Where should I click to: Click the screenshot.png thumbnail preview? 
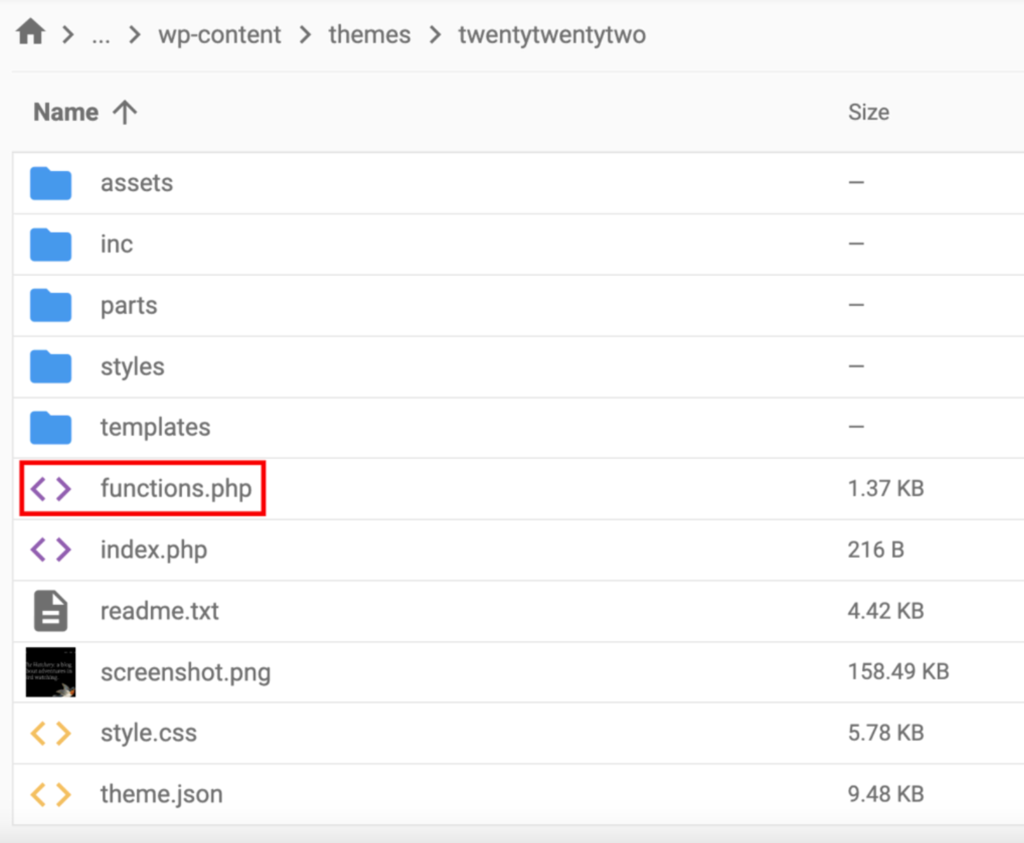50,672
